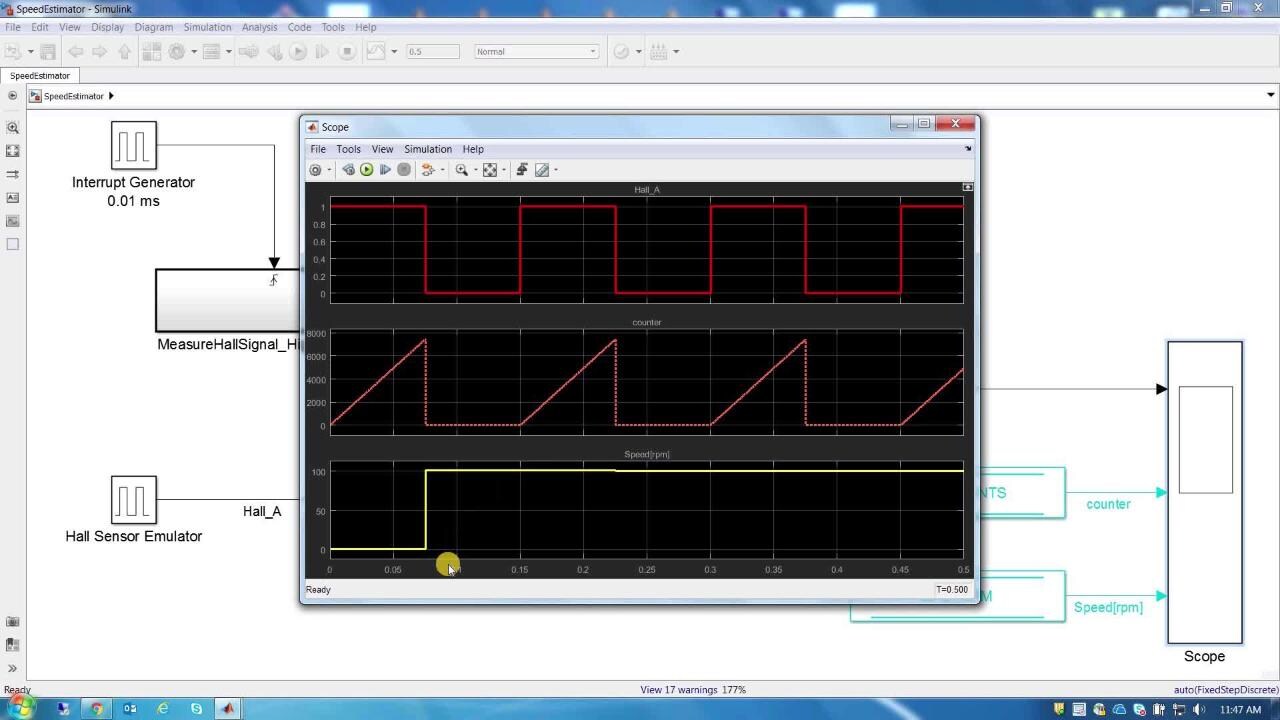Maximize the Hall_A axes in Scope
This screenshot has width=1280, height=720.
(967, 187)
